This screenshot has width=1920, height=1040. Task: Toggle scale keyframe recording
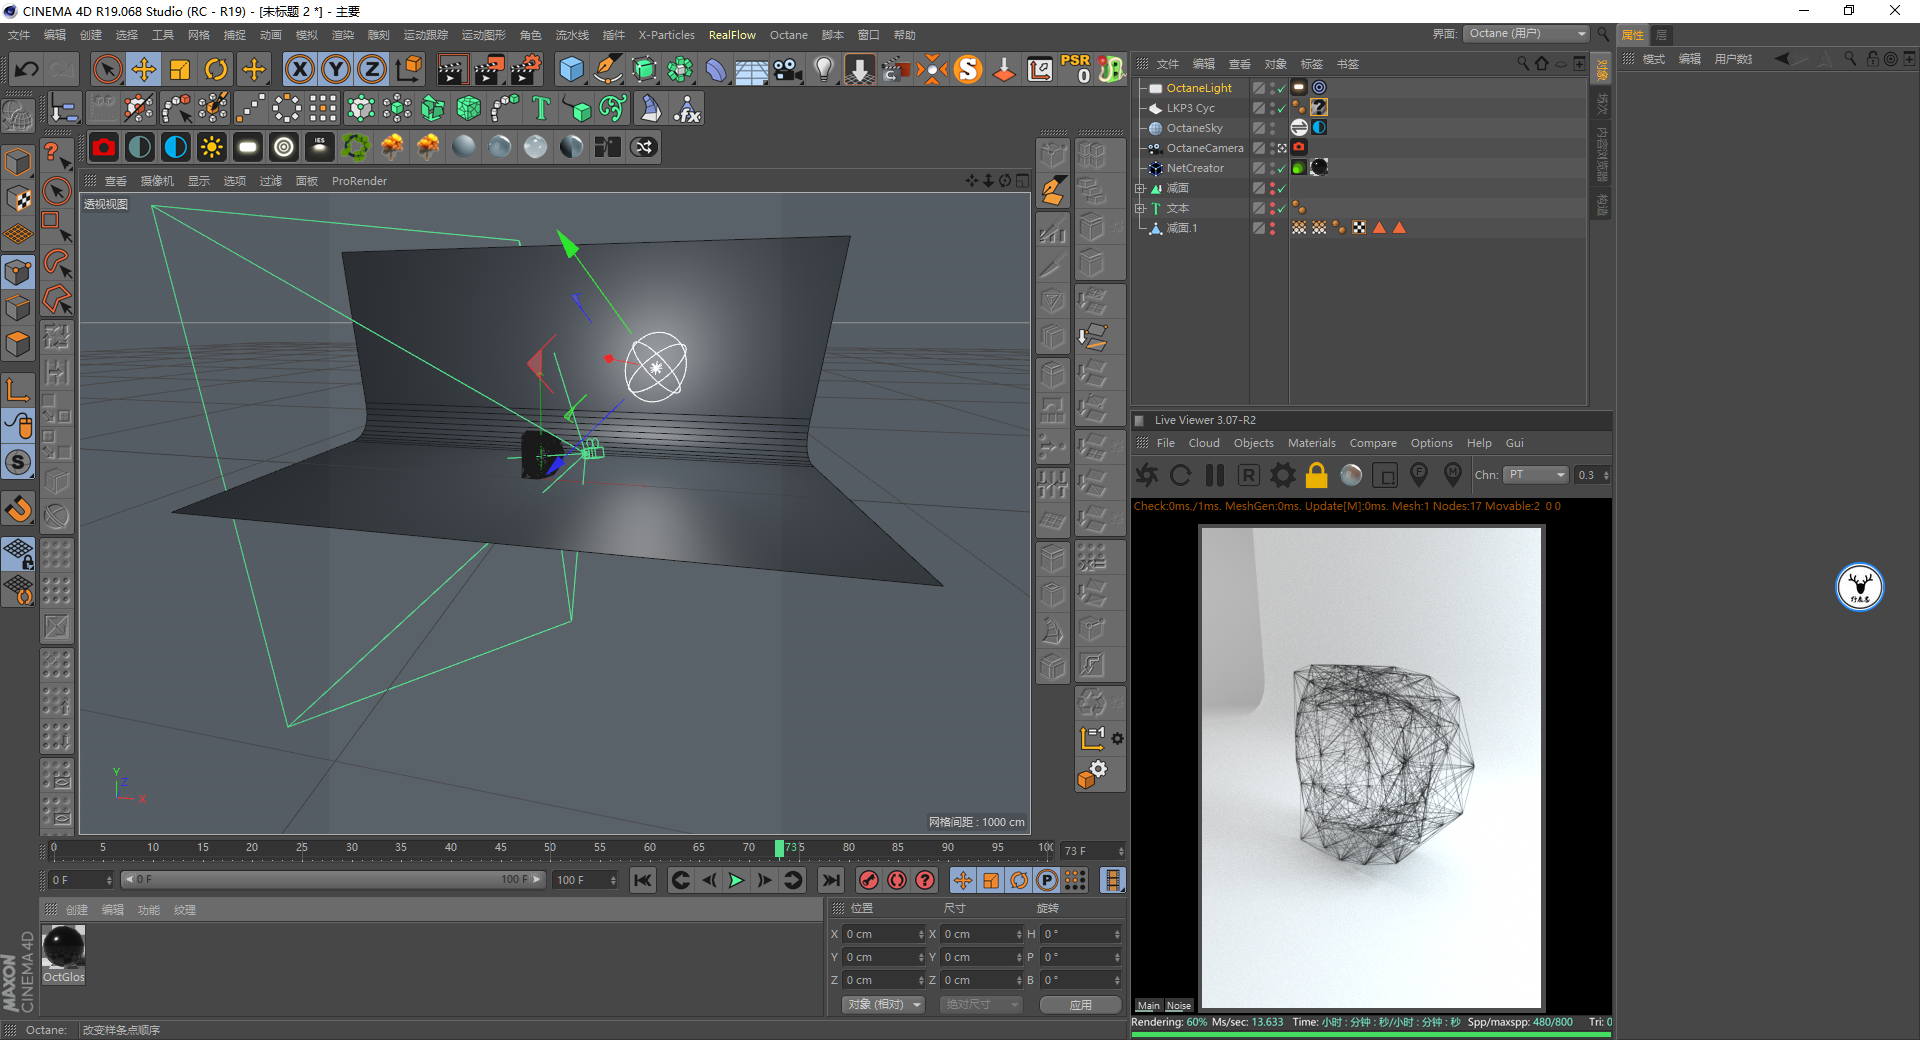pos(990,880)
